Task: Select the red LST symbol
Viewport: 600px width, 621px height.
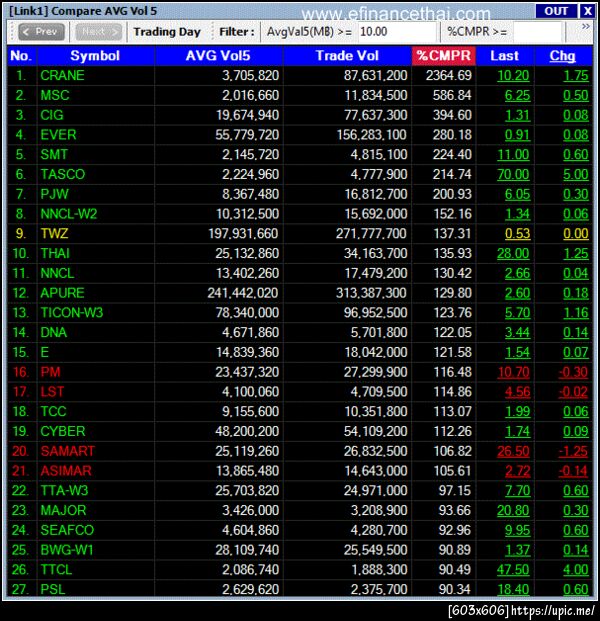Action: [x=52, y=392]
